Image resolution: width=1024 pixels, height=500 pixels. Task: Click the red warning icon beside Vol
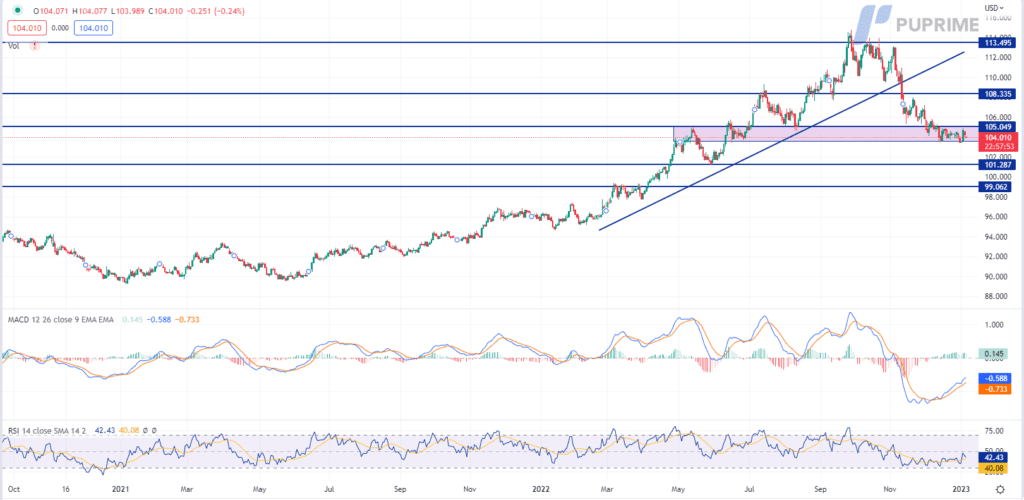(35, 46)
